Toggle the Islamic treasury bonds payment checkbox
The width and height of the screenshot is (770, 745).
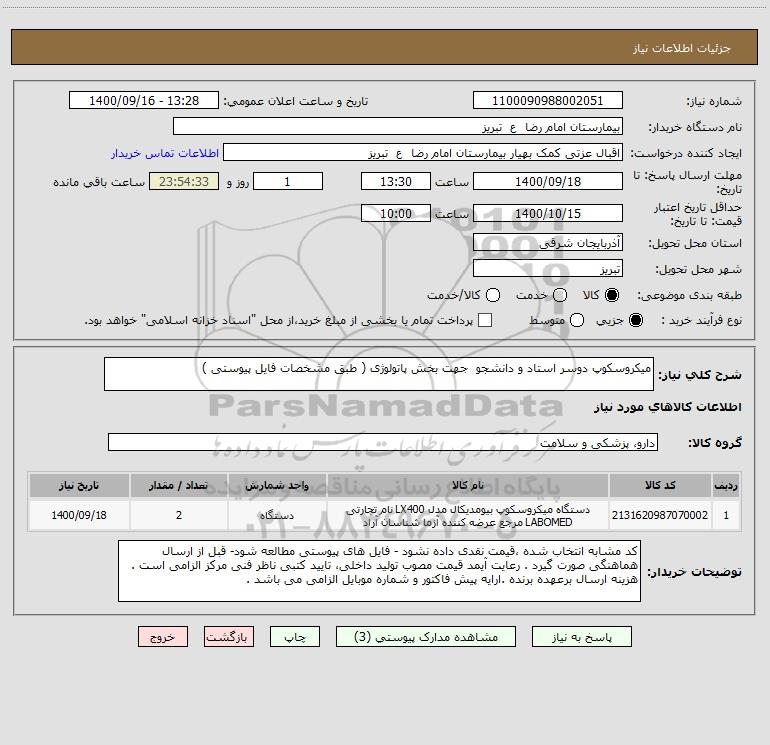[x=485, y=320]
